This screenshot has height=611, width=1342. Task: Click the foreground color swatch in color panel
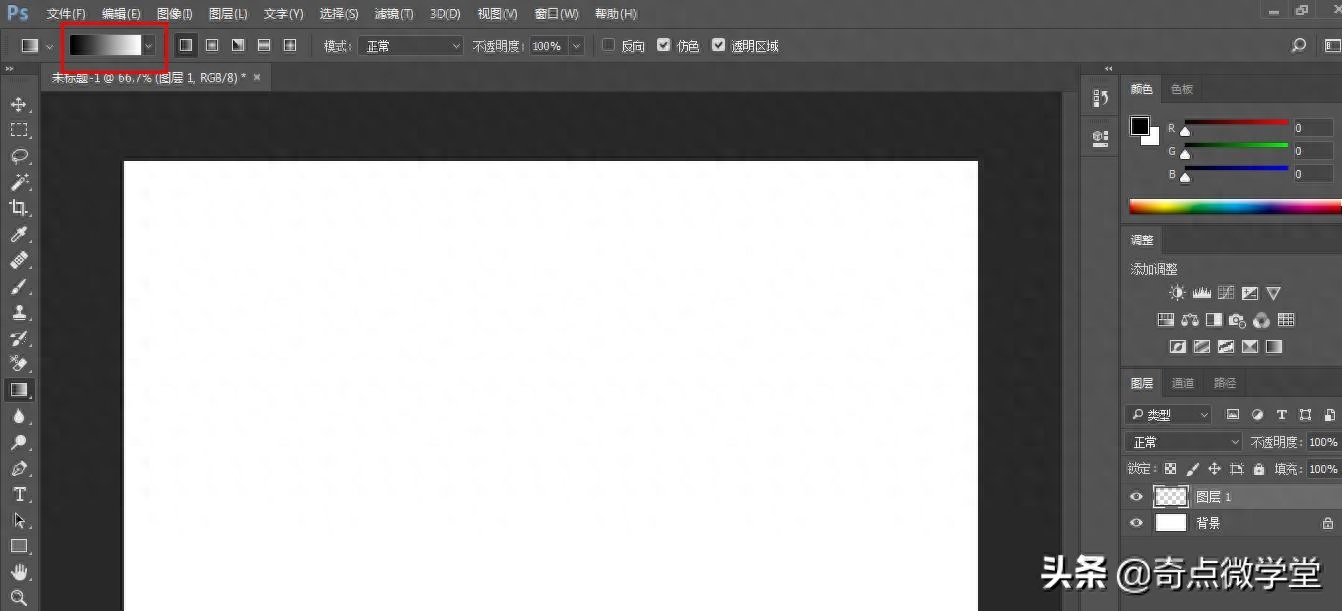point(1139,126)
